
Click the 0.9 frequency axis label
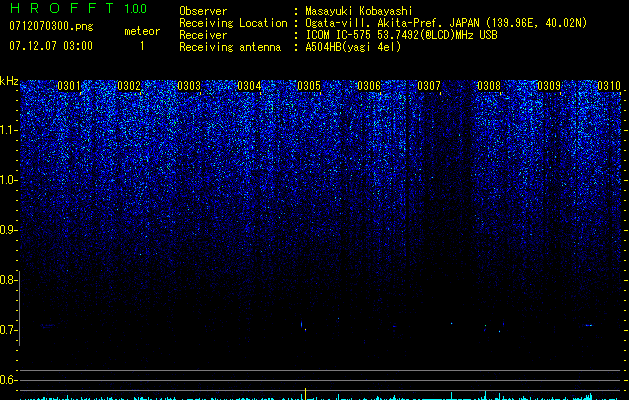pyautogui.click(x=8, y=230)
